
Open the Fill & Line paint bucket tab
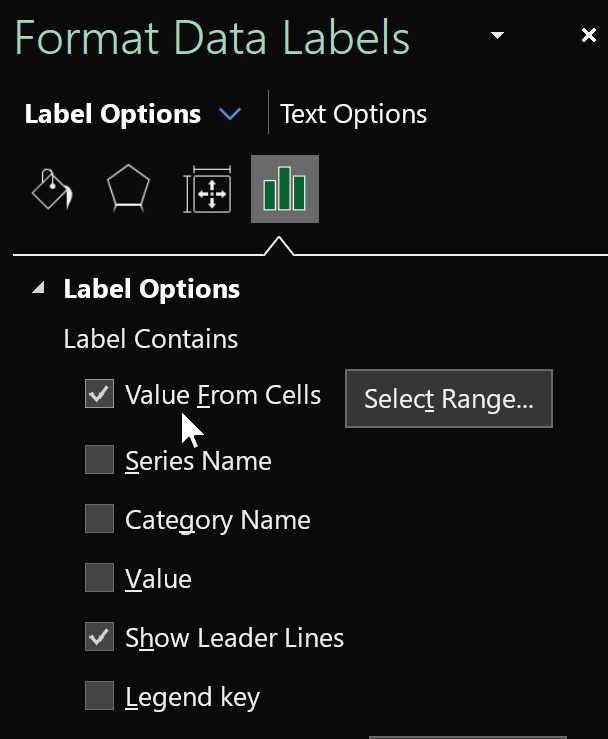point(52,189)
